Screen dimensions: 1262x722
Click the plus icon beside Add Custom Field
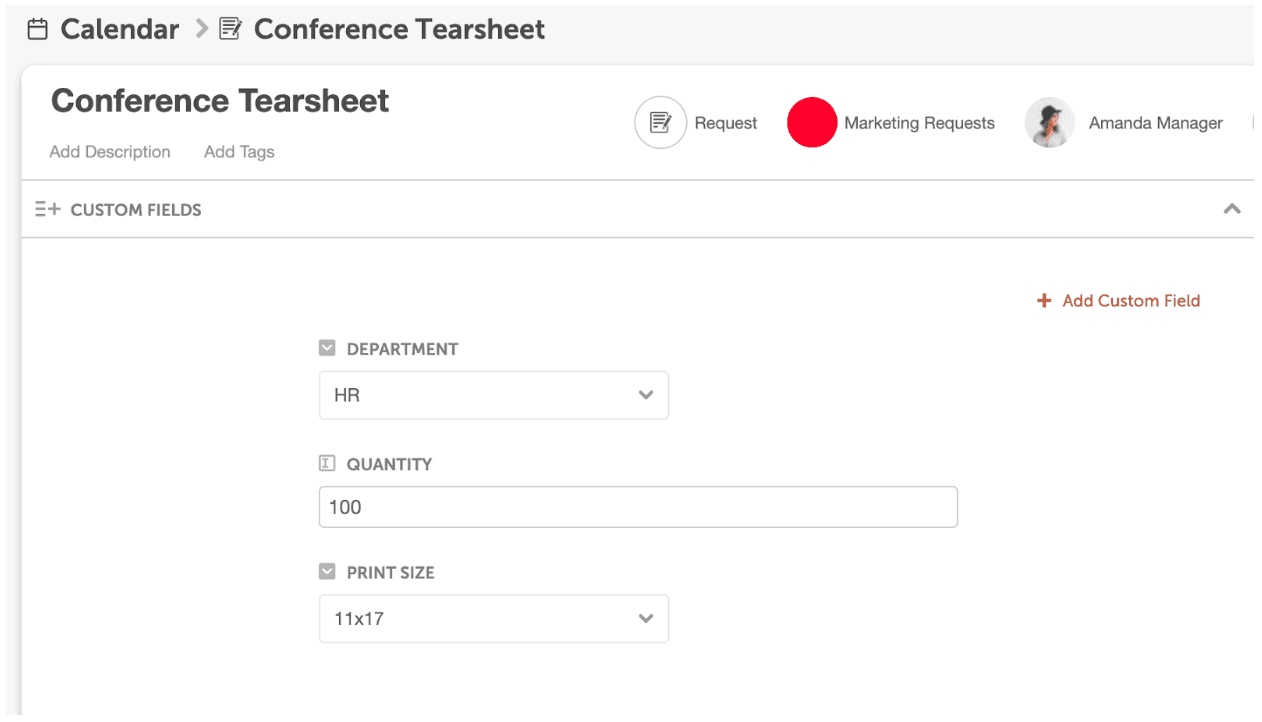coord(1044,301)
